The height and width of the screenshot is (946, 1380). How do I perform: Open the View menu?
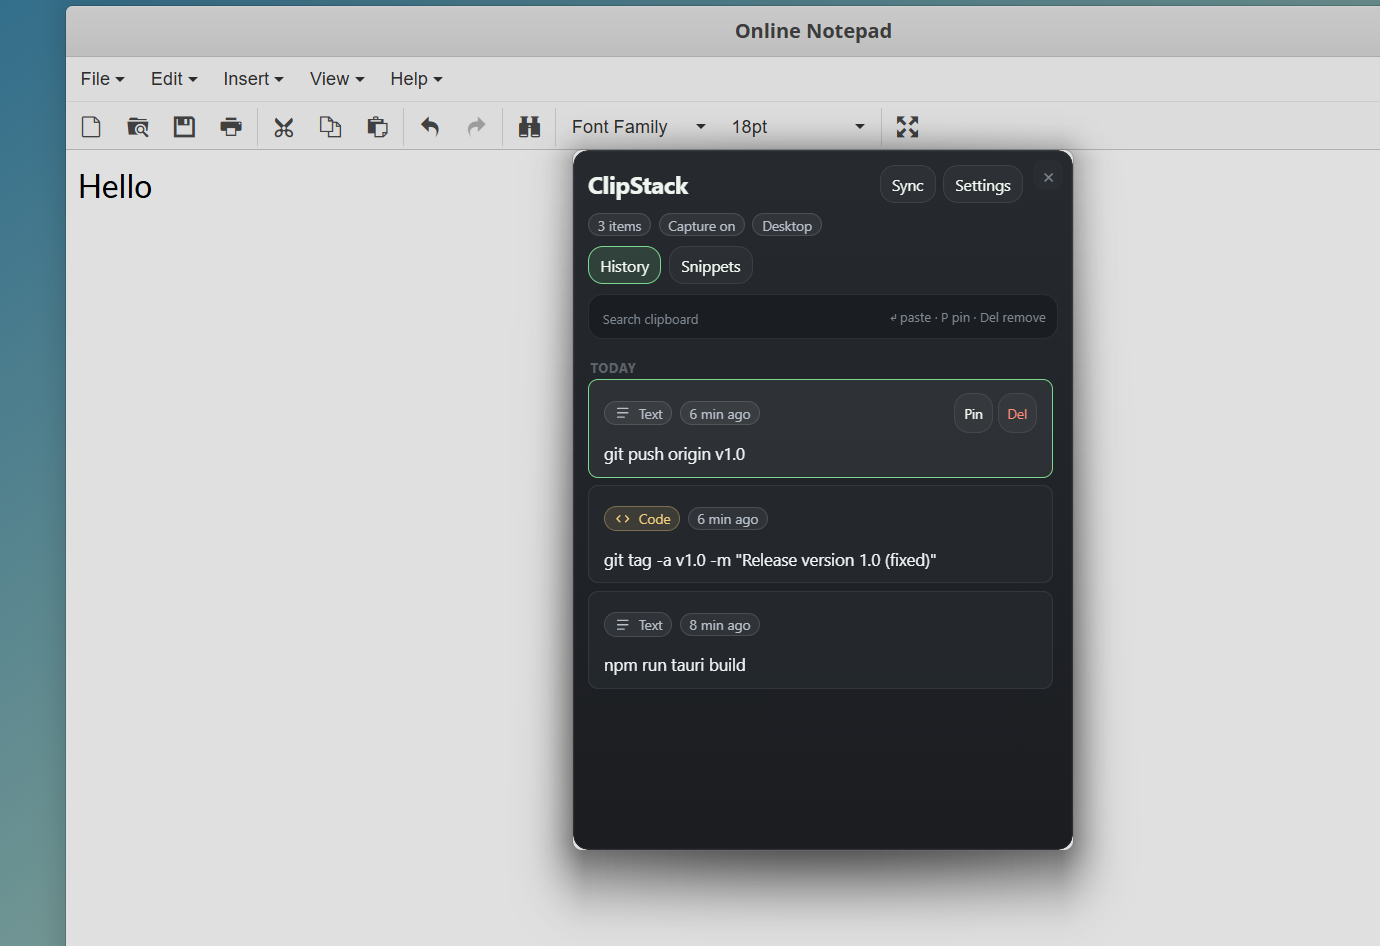point(337,79)
